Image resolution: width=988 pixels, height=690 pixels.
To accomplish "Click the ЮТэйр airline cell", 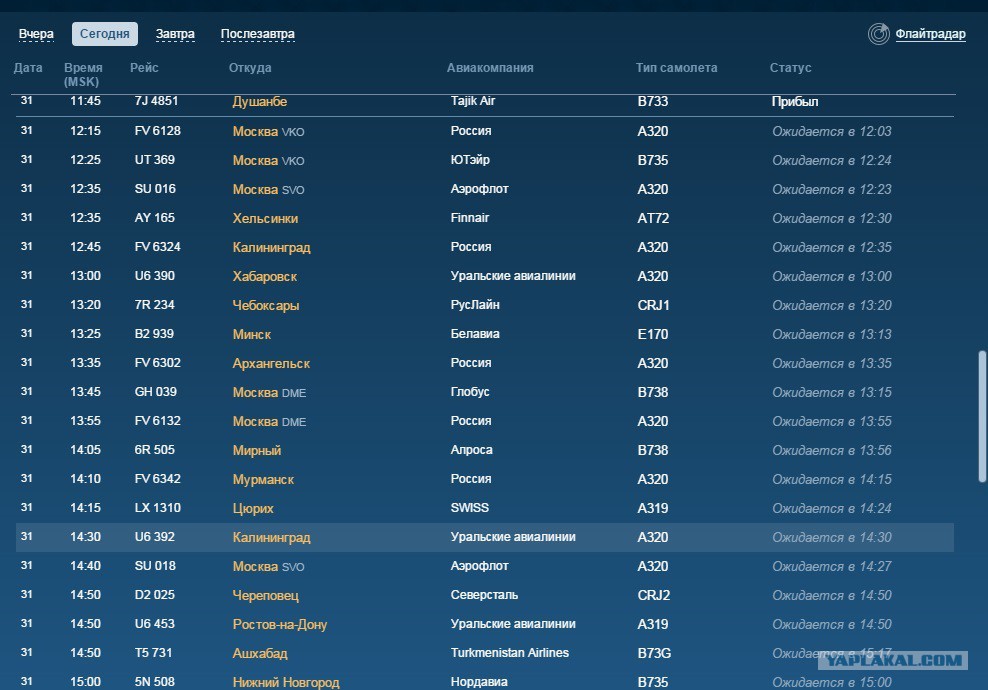I will [470, 160].
